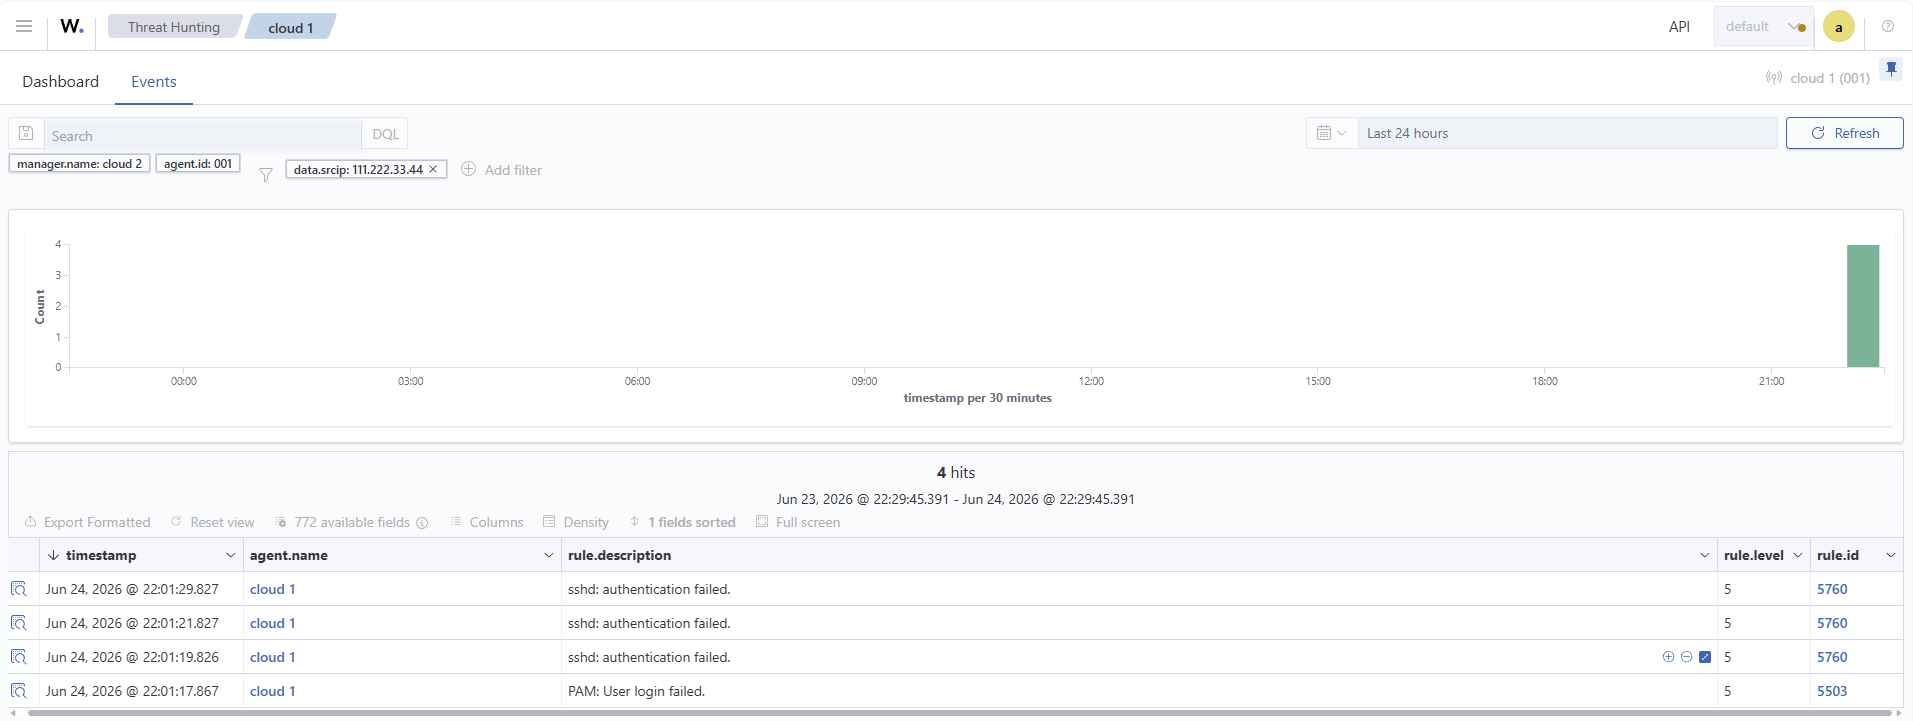Viewport: 1913px width, 721px height.
Task: Filter for value plus icon in third row
Action: coord(1668,657)
